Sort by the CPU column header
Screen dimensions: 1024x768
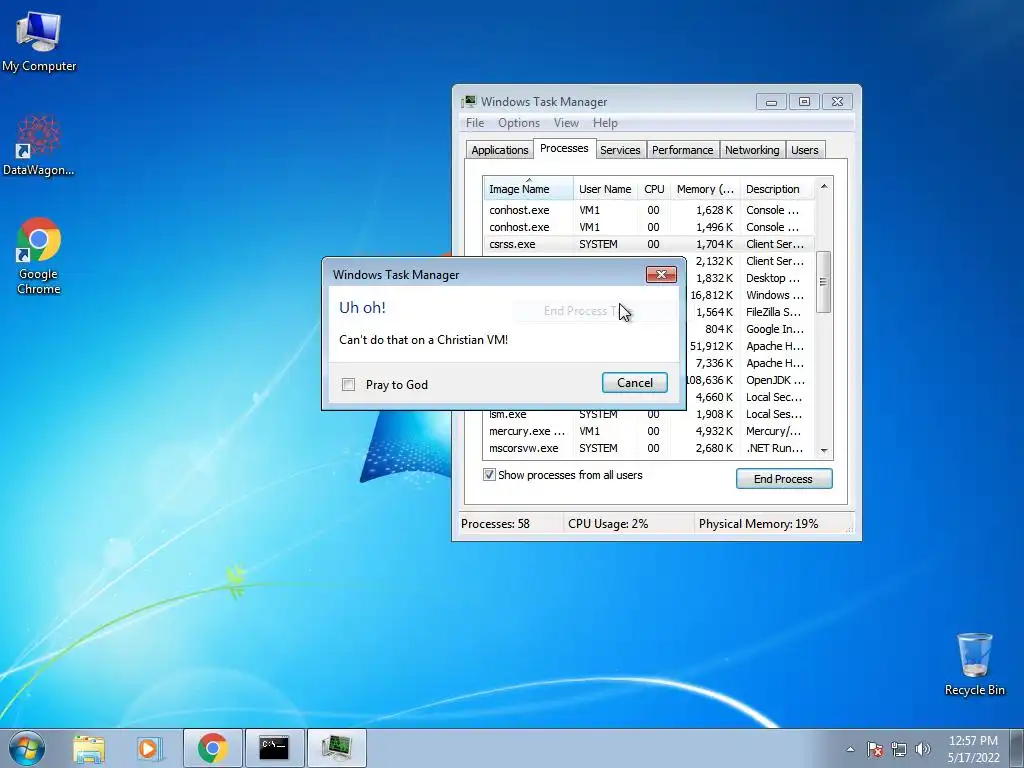tap(654, 189)
